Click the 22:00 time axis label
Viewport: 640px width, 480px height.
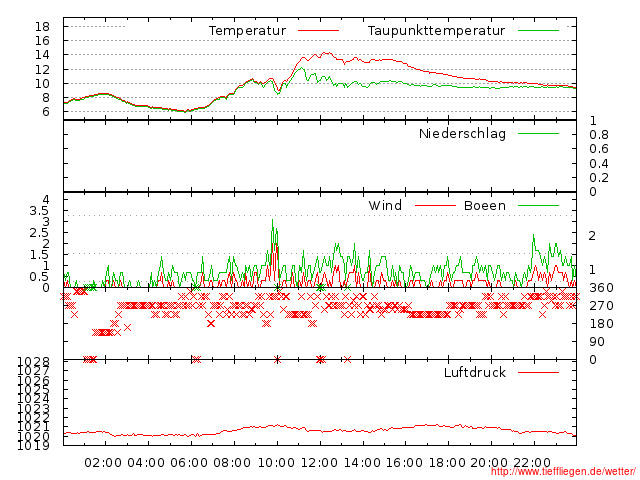click(532, 463)
